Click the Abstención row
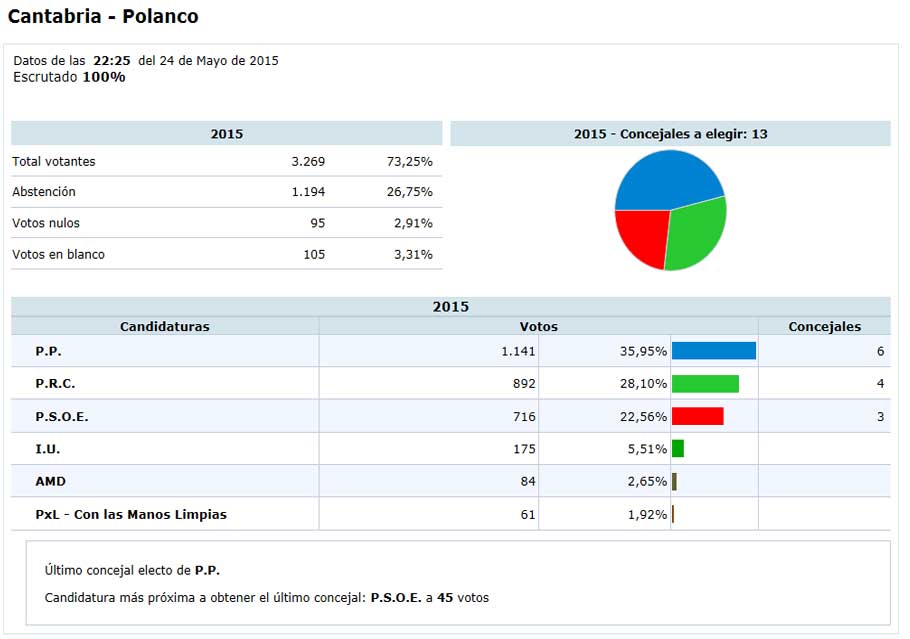This screenshot has width=910, height=639. click(x=45, y=192)
